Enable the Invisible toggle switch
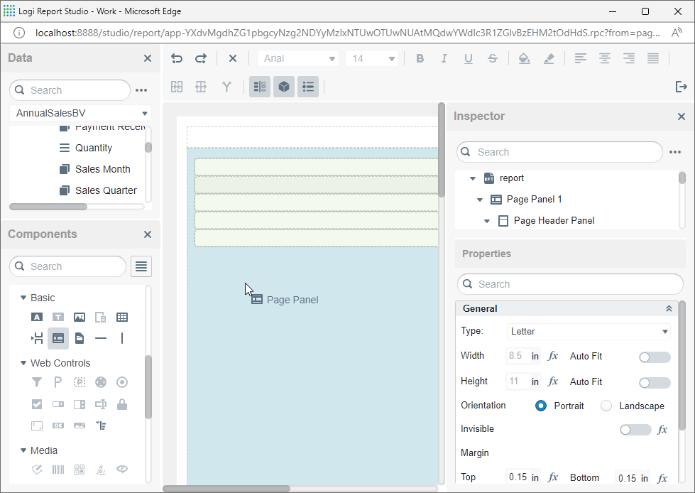Image resolution: width=695 pixels, height=493 pixels. point(634,429)
